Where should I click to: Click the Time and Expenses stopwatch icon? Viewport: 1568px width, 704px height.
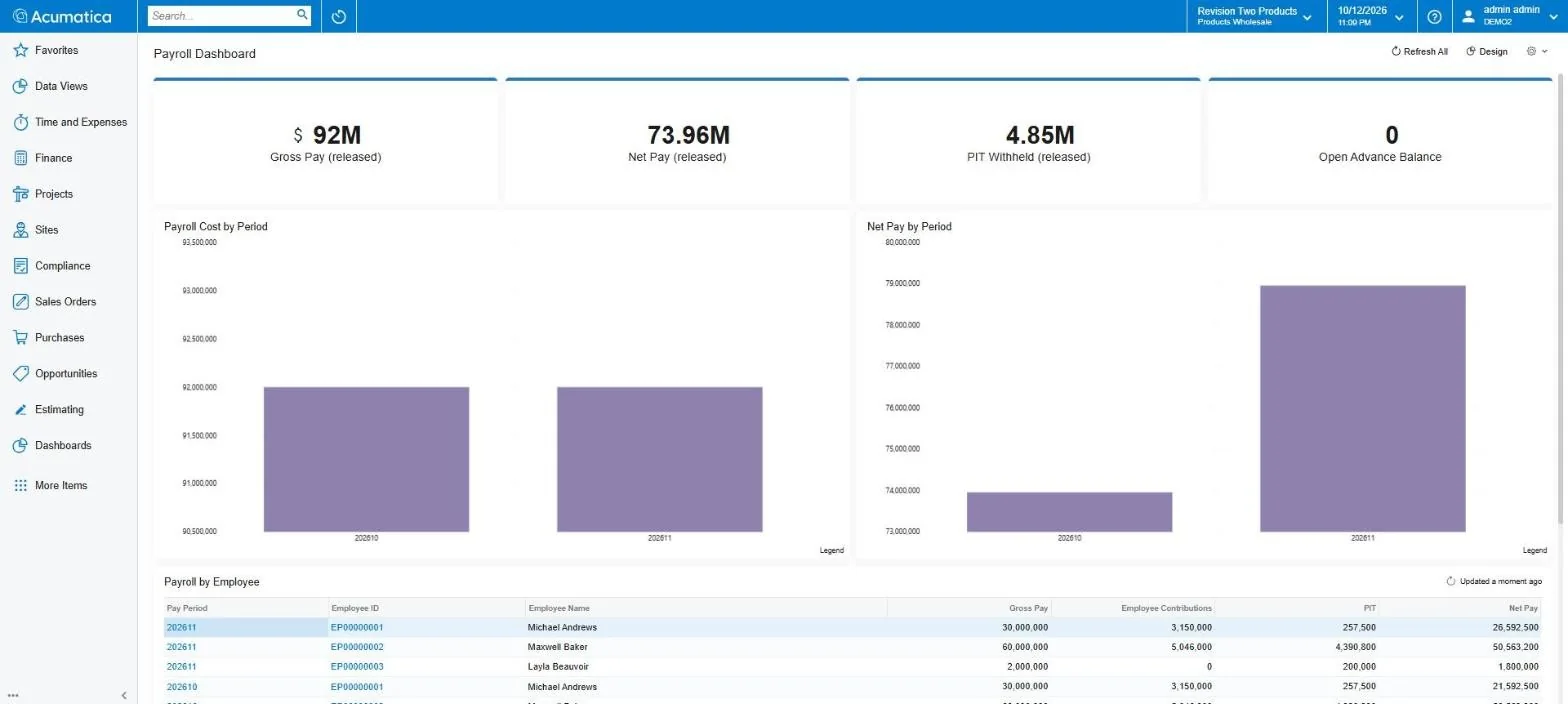point(20,122)
